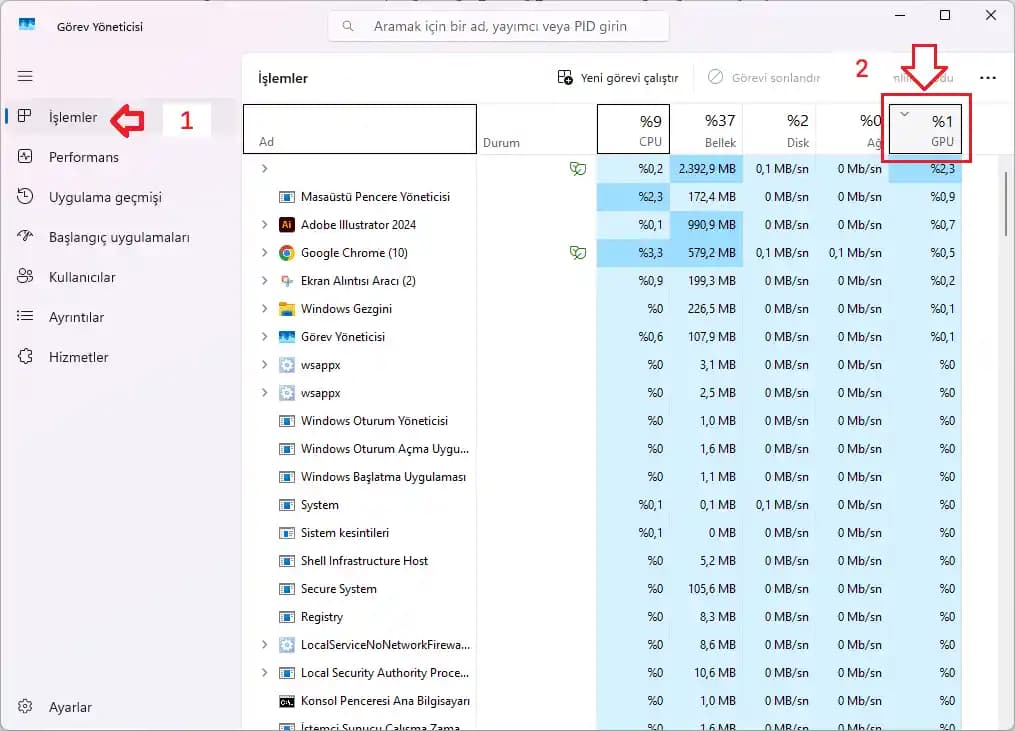The width and height of the screenshot is (1015, 731).
Task: Toggle the hamburger navigation menu
Action: (x=25, y=76)
